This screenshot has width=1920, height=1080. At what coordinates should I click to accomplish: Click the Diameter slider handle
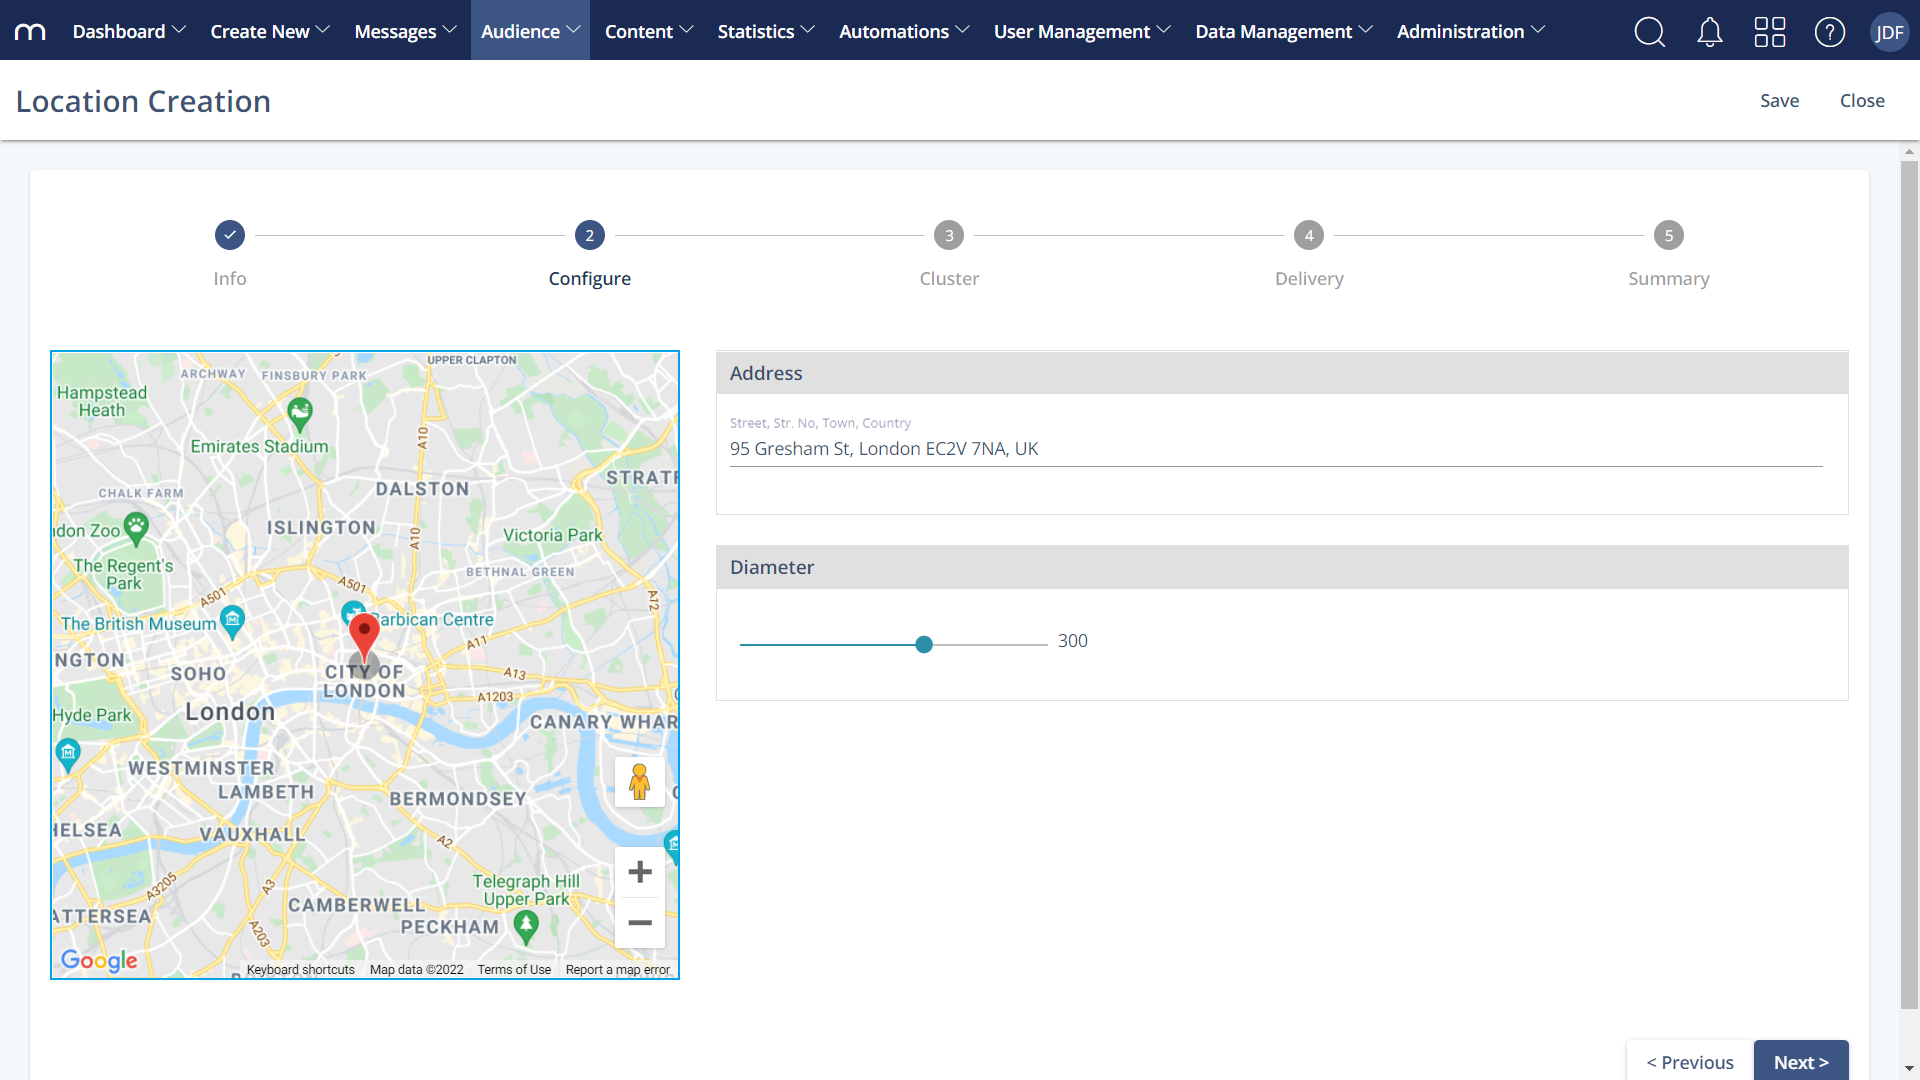tap(924, 645)
